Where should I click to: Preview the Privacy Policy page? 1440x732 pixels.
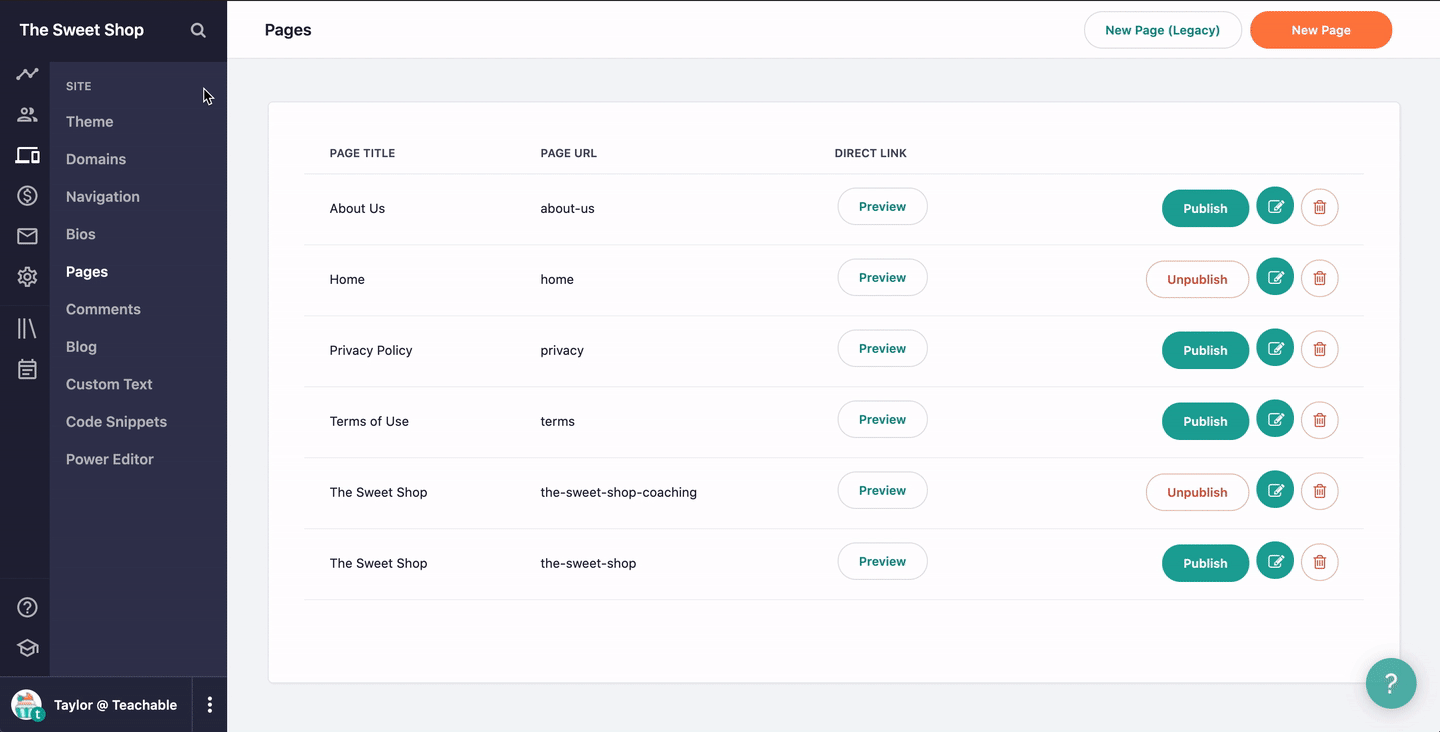tap(882, 349)
